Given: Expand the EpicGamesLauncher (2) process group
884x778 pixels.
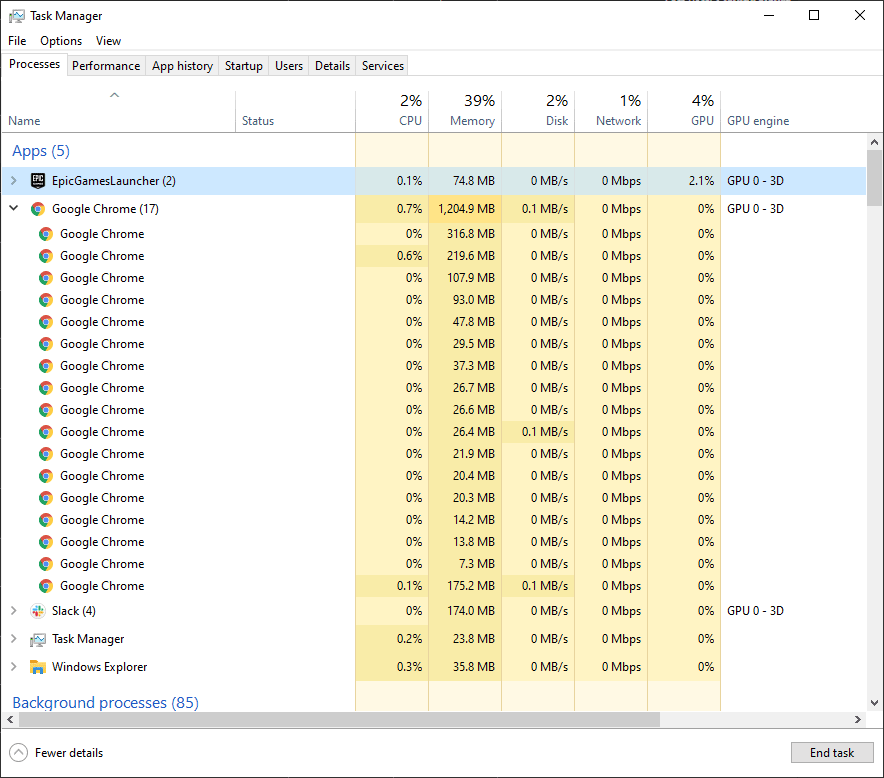Looking at the screenshot, I should (14, 181).
